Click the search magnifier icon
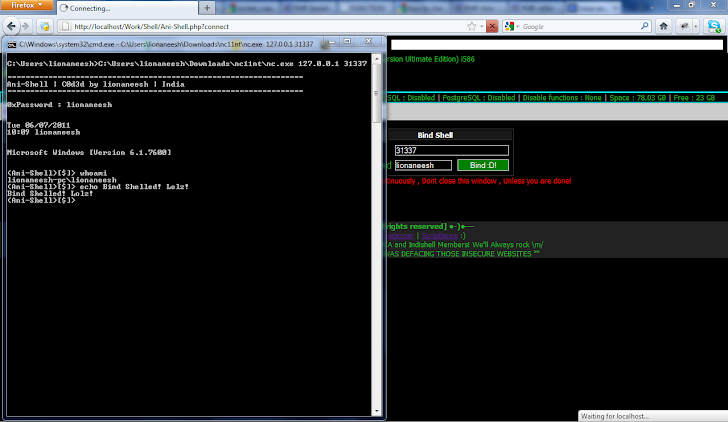 pos(644,26)
